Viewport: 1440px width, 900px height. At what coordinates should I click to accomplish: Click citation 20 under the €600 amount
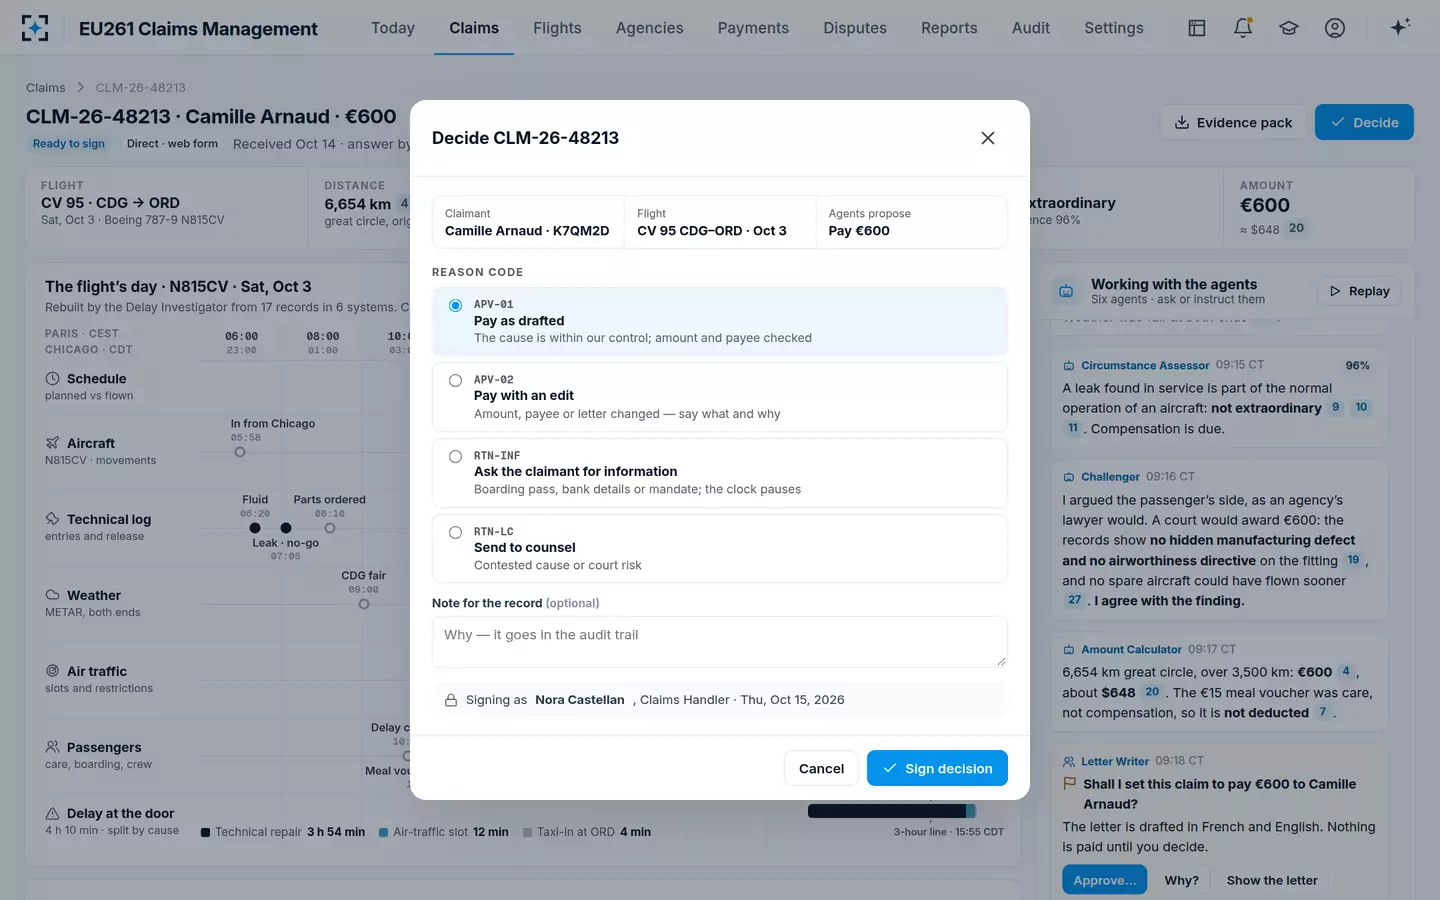[x=1296, y=228]
